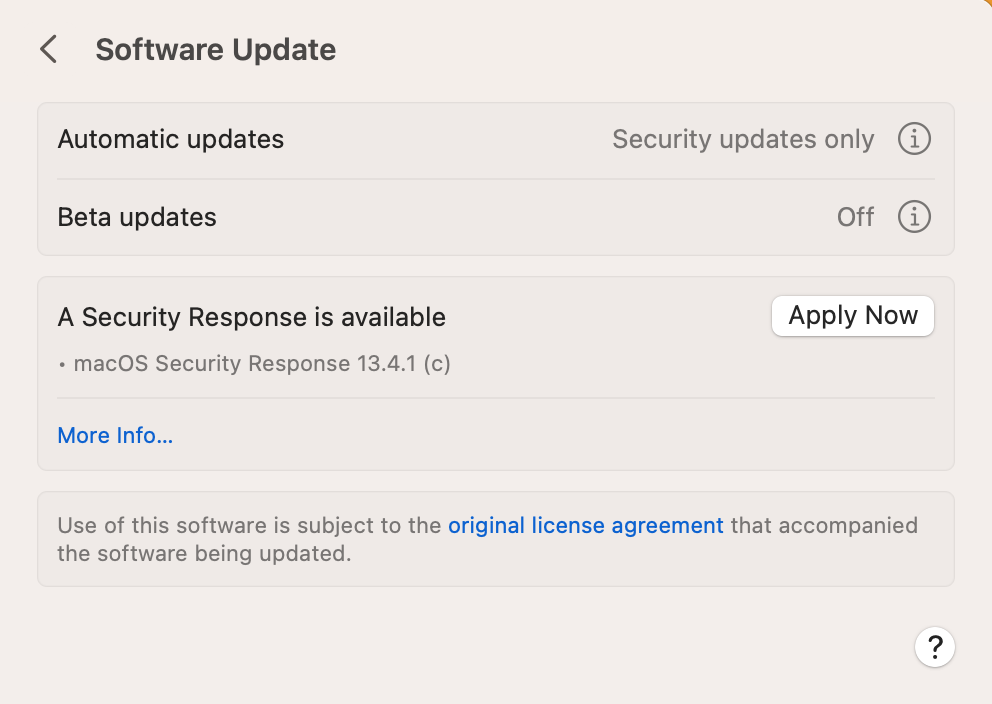Expand details for the available Security Response

pos(115,435)
